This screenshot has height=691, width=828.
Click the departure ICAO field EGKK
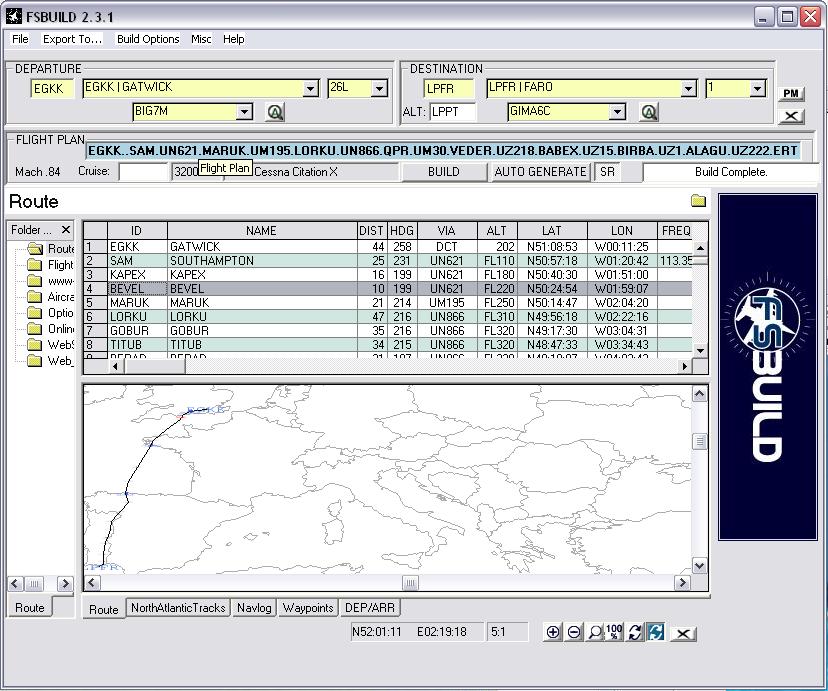52,89
